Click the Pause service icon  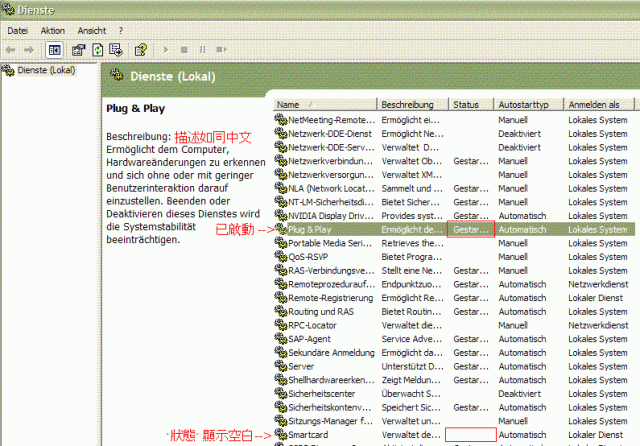coord(202,50)
